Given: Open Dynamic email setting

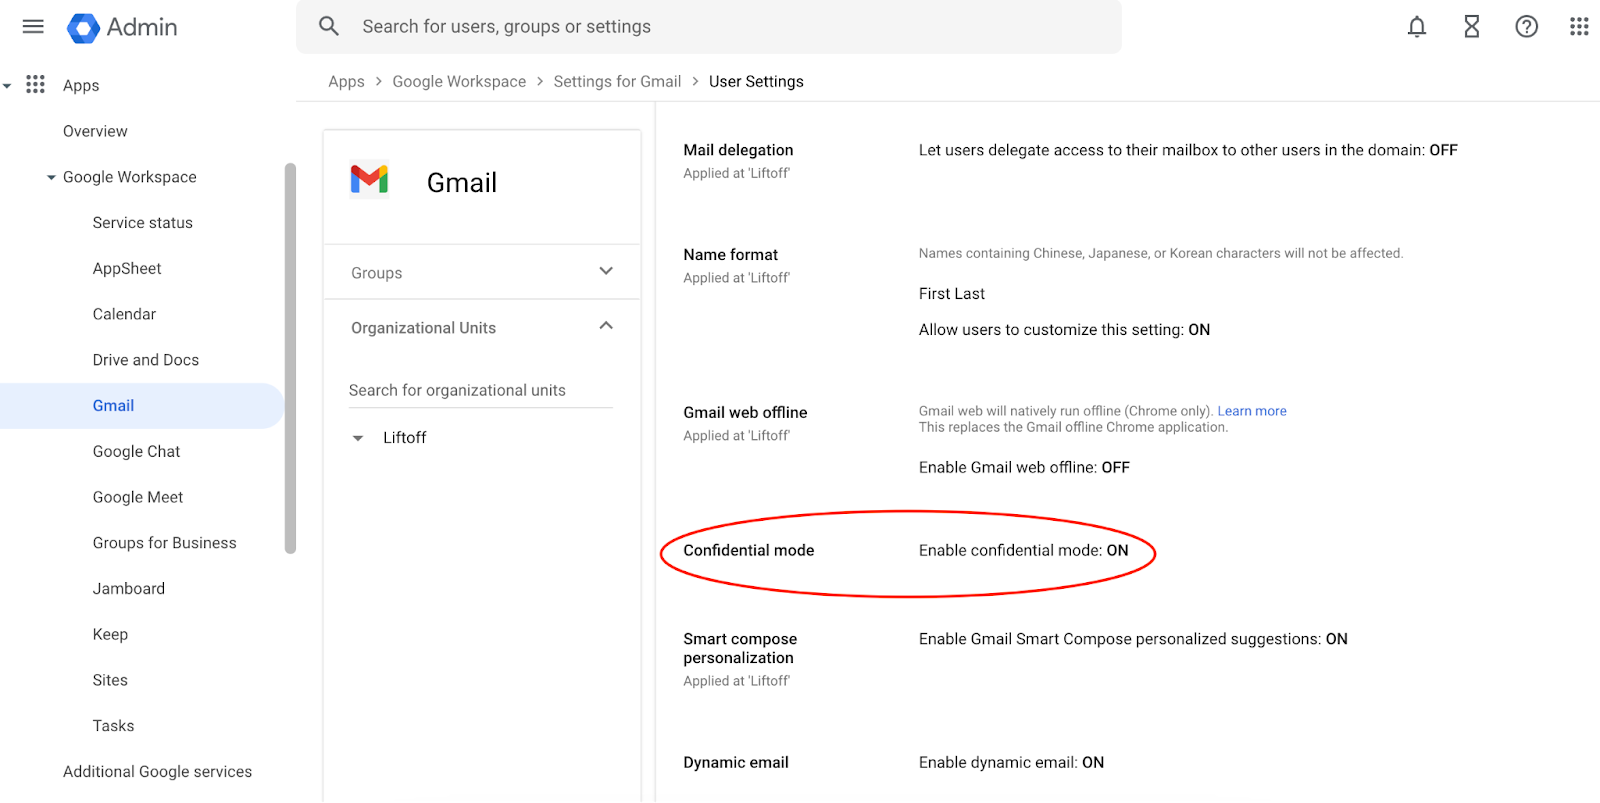Looking at the screenshot, I should [736, 763].
